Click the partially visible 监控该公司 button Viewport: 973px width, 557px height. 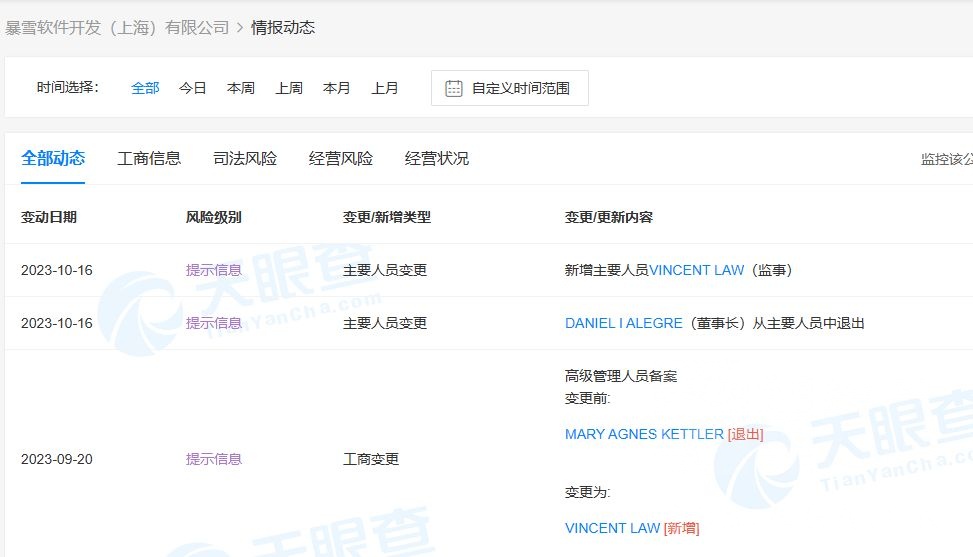click(x=947, y=159)
